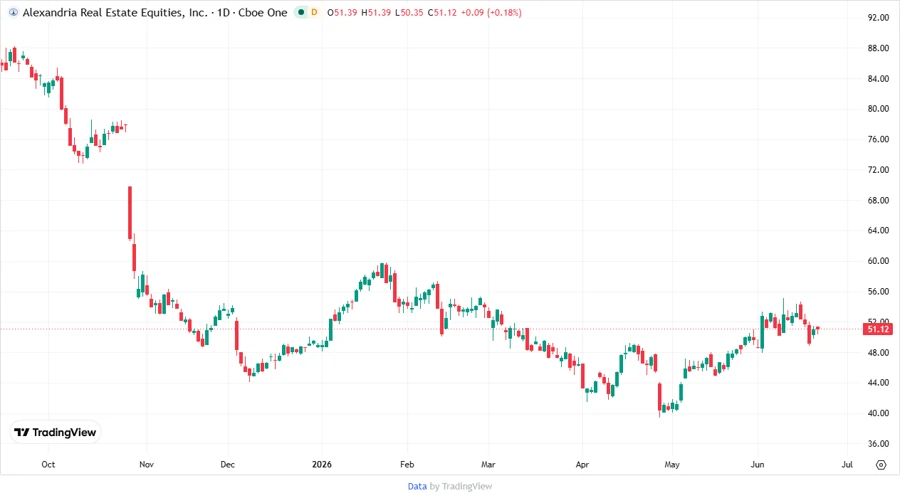Click the 36.00 price scale label

(878, 443)
